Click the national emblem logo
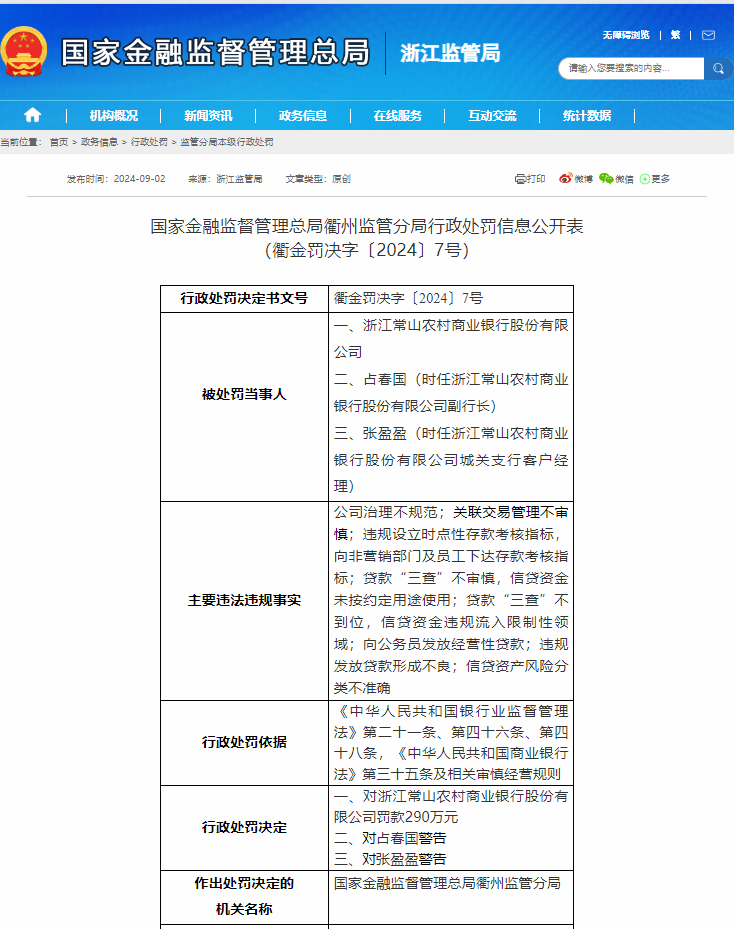 point(24,52)
